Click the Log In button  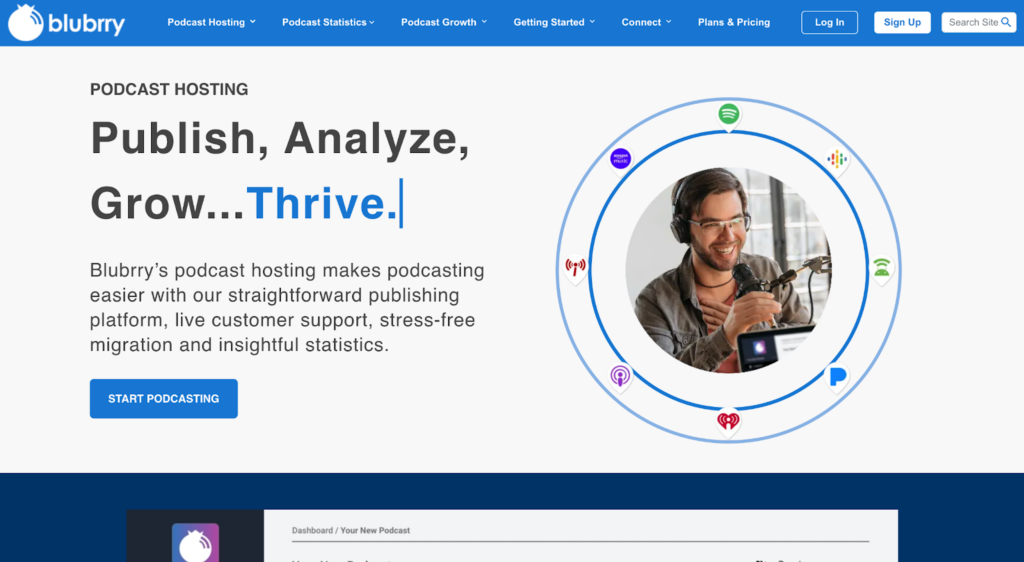[829, 22]
